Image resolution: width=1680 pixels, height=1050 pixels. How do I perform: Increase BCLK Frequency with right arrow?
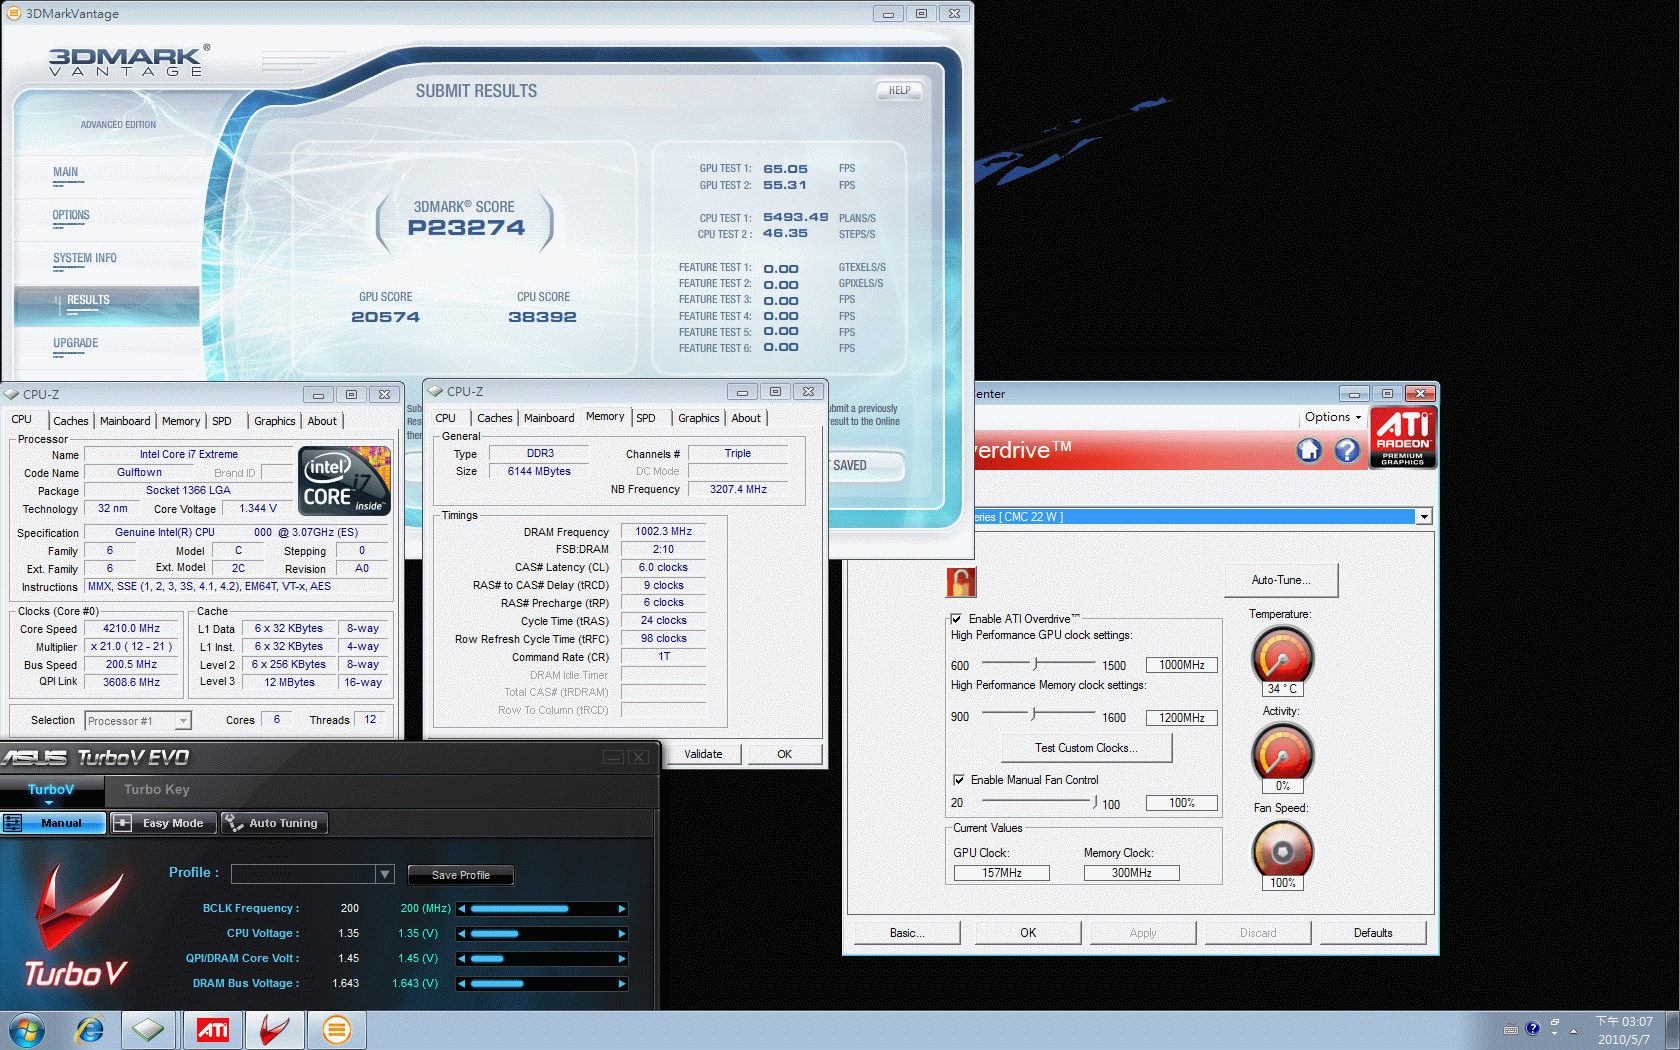pos(622,909)
